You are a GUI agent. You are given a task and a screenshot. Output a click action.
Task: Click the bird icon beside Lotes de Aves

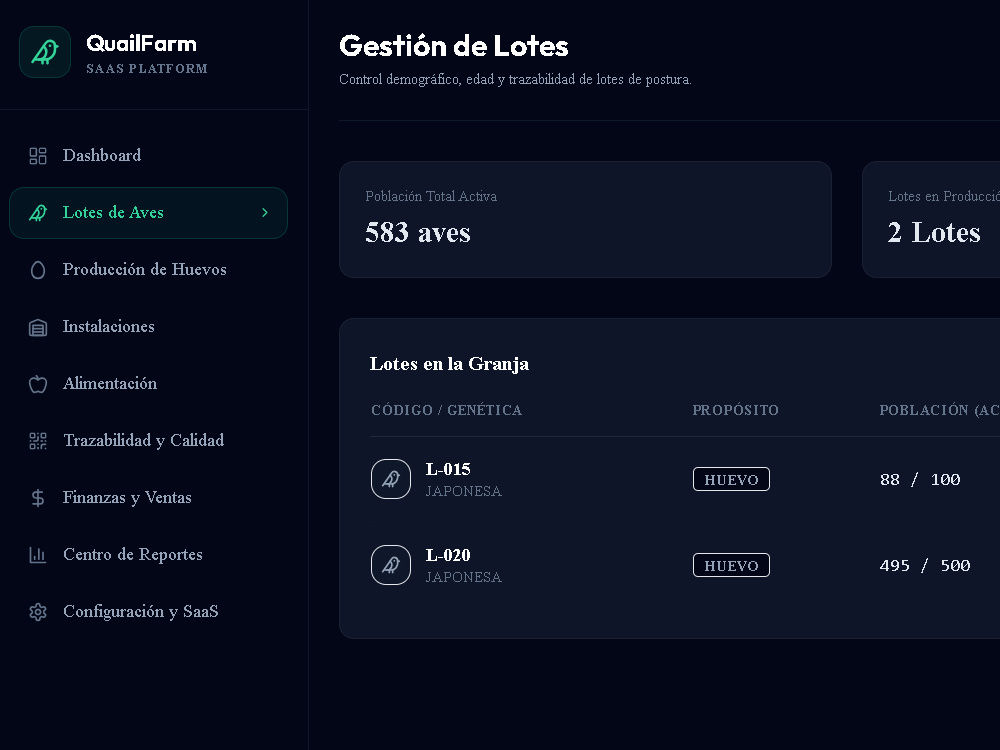click(38, 212)
